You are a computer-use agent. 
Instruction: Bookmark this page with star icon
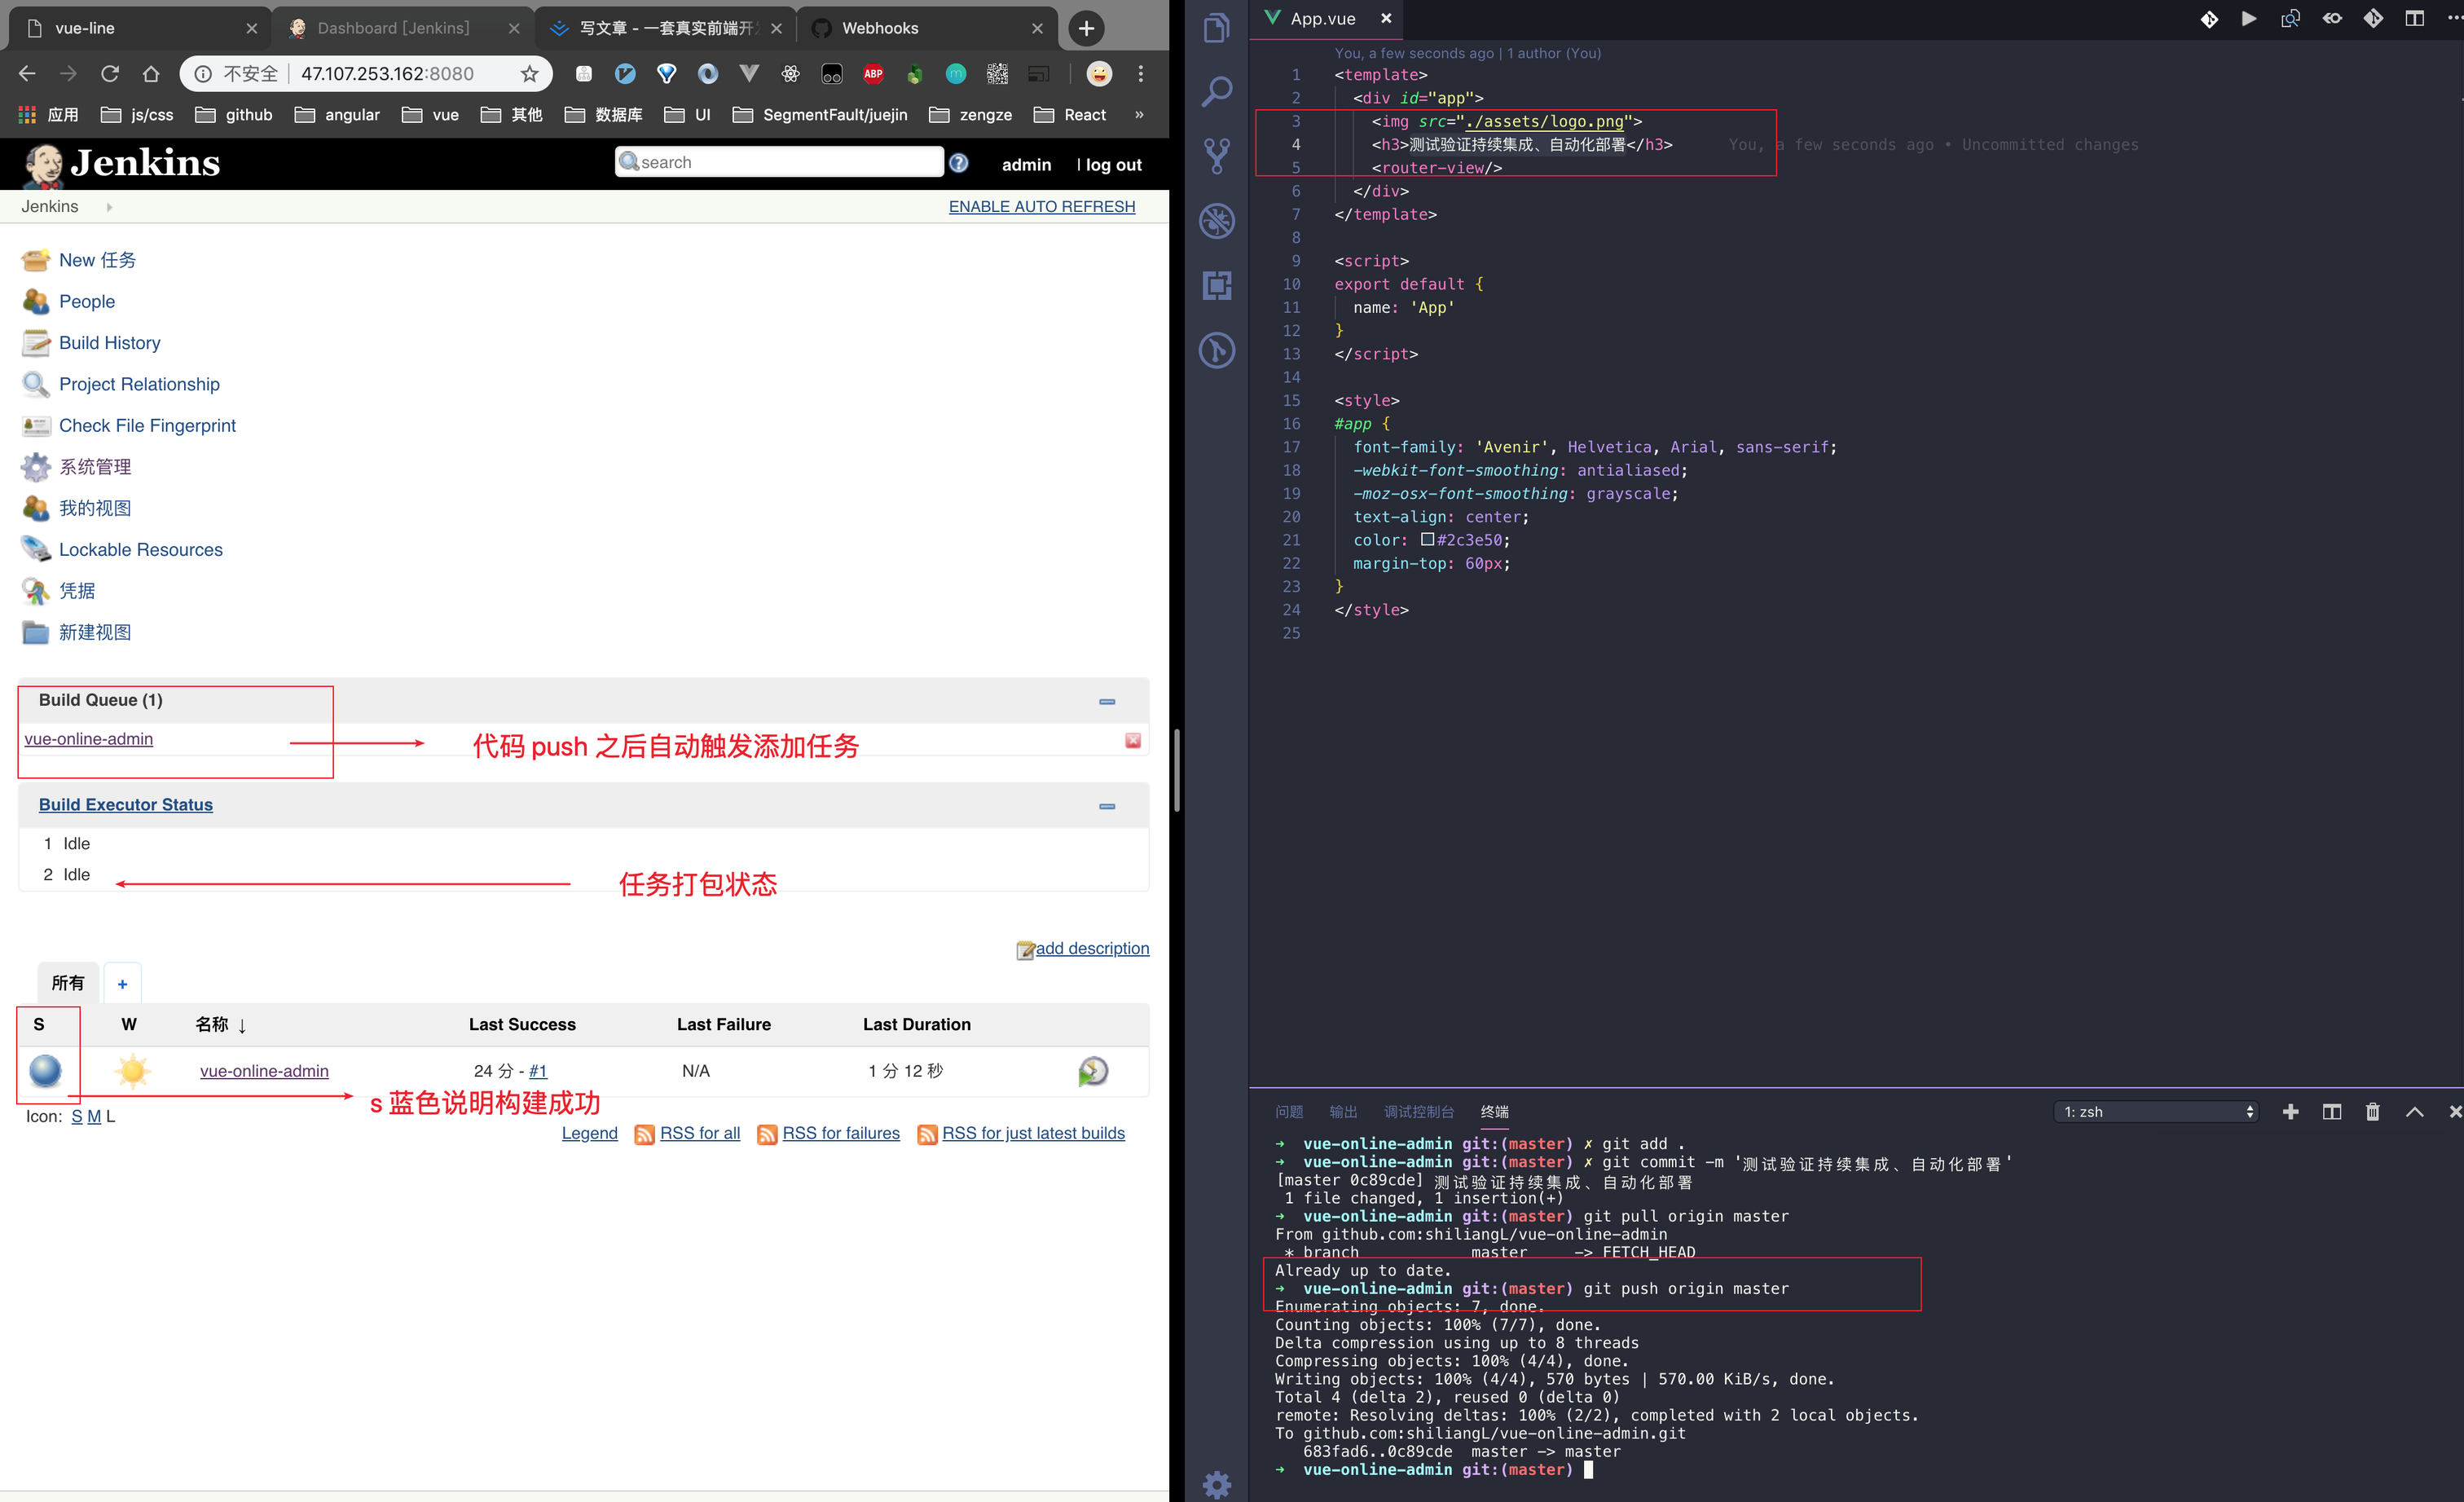(x=529, y=73)
